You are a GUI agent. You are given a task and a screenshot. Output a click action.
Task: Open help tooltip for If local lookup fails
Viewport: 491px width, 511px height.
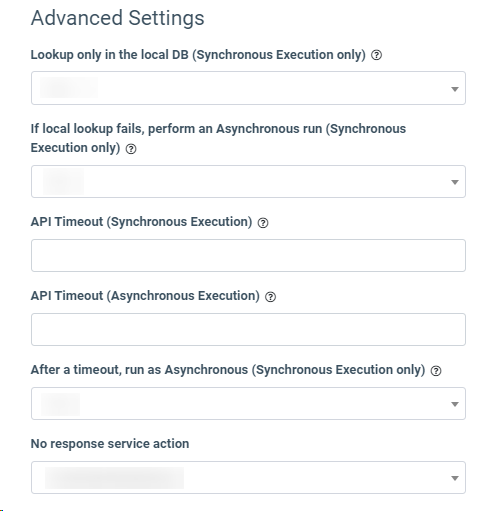[x=131, y=149]
